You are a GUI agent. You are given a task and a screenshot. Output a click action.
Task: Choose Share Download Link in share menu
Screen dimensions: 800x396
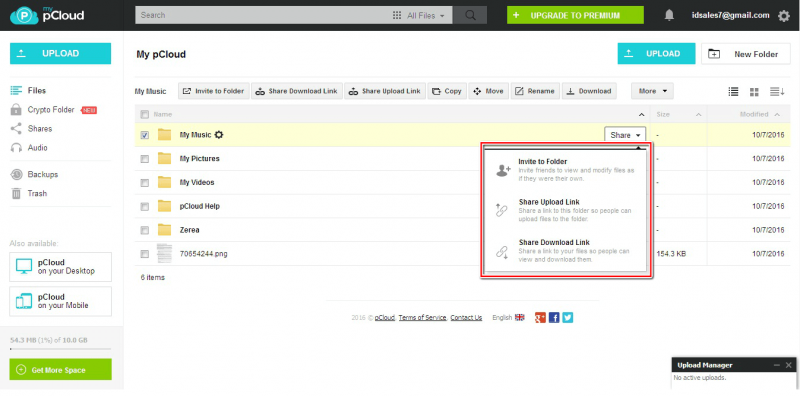(x=565, y=251)
